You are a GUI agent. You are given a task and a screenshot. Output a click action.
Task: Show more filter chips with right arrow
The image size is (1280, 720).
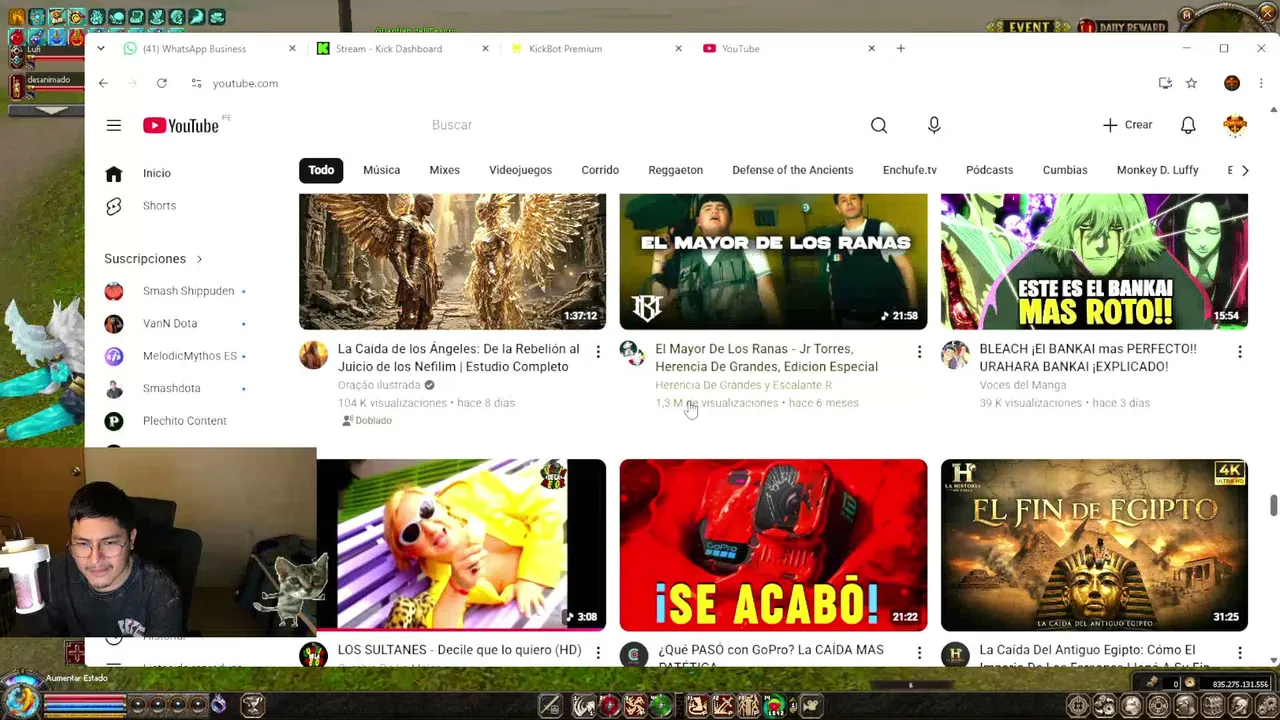click(1245, 170)
